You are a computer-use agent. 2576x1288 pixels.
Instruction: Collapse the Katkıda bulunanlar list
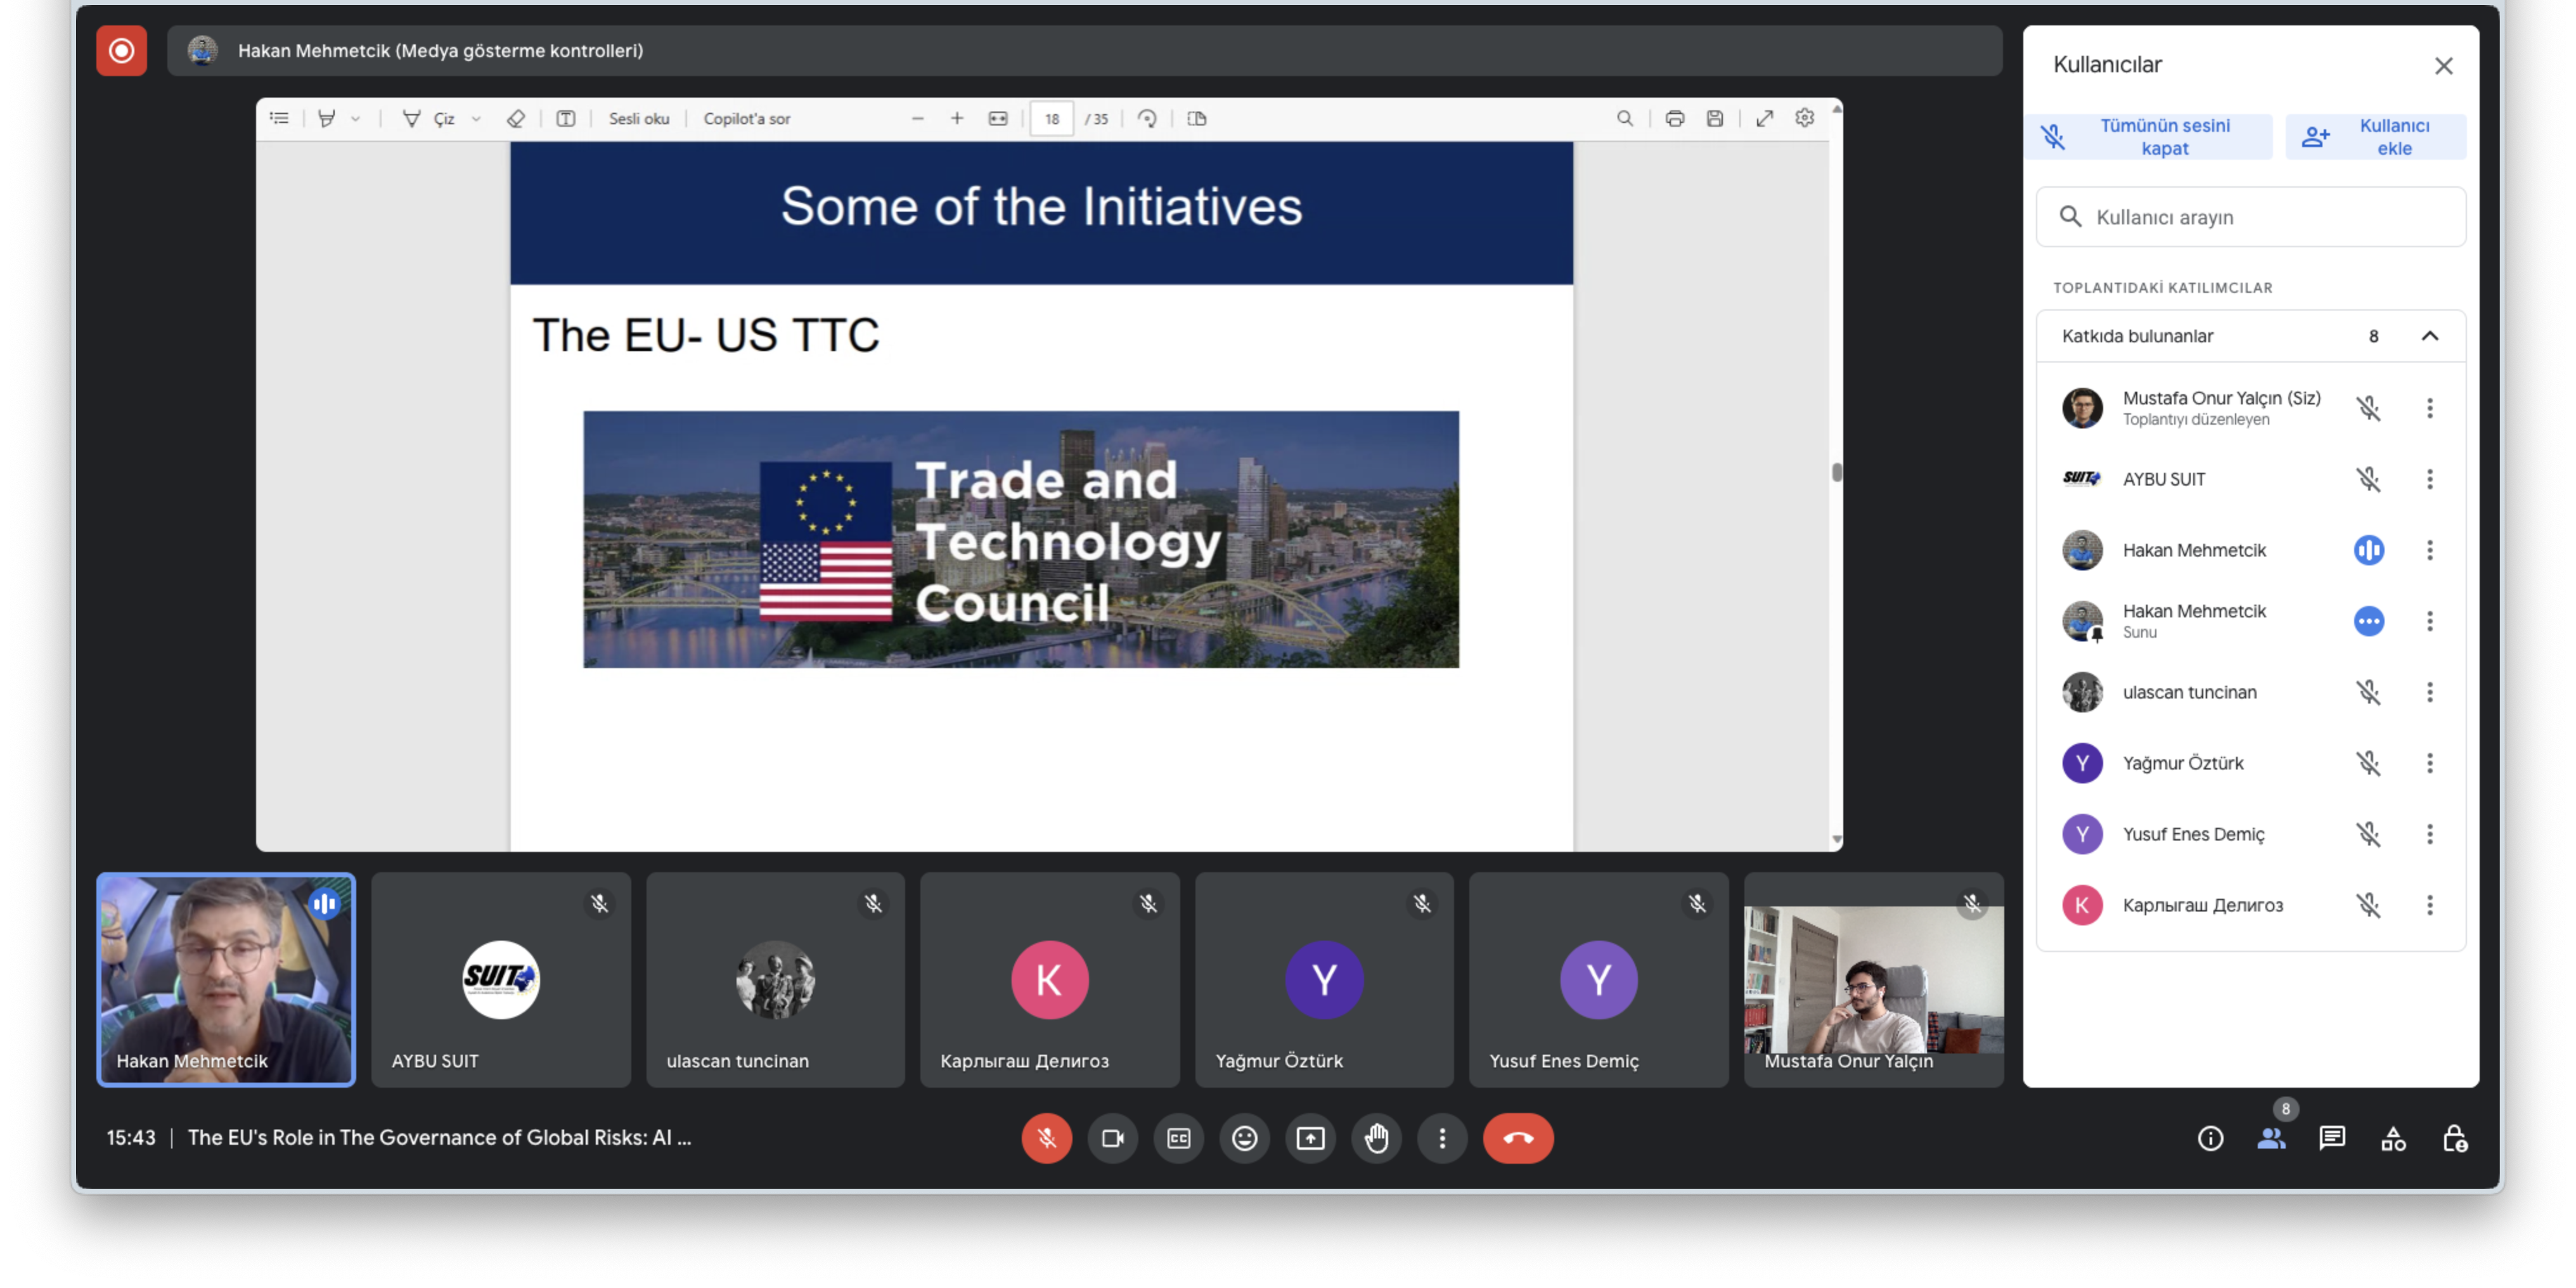tap(2429, 336)
